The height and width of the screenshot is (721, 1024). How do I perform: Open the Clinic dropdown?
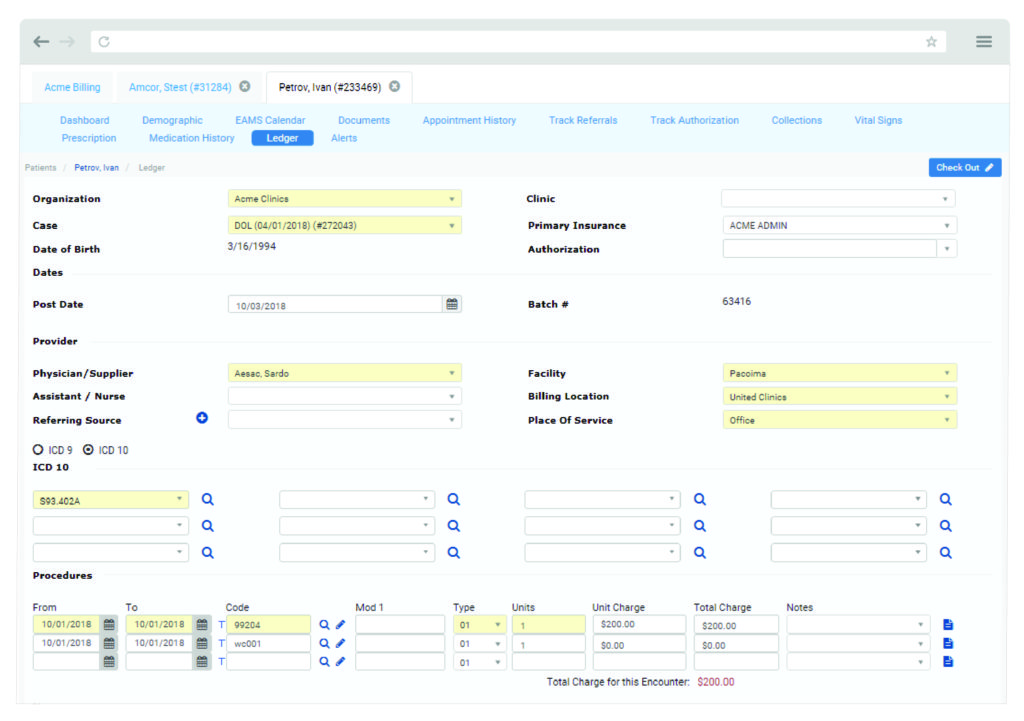pyautogui.click(x=839, y=199)
